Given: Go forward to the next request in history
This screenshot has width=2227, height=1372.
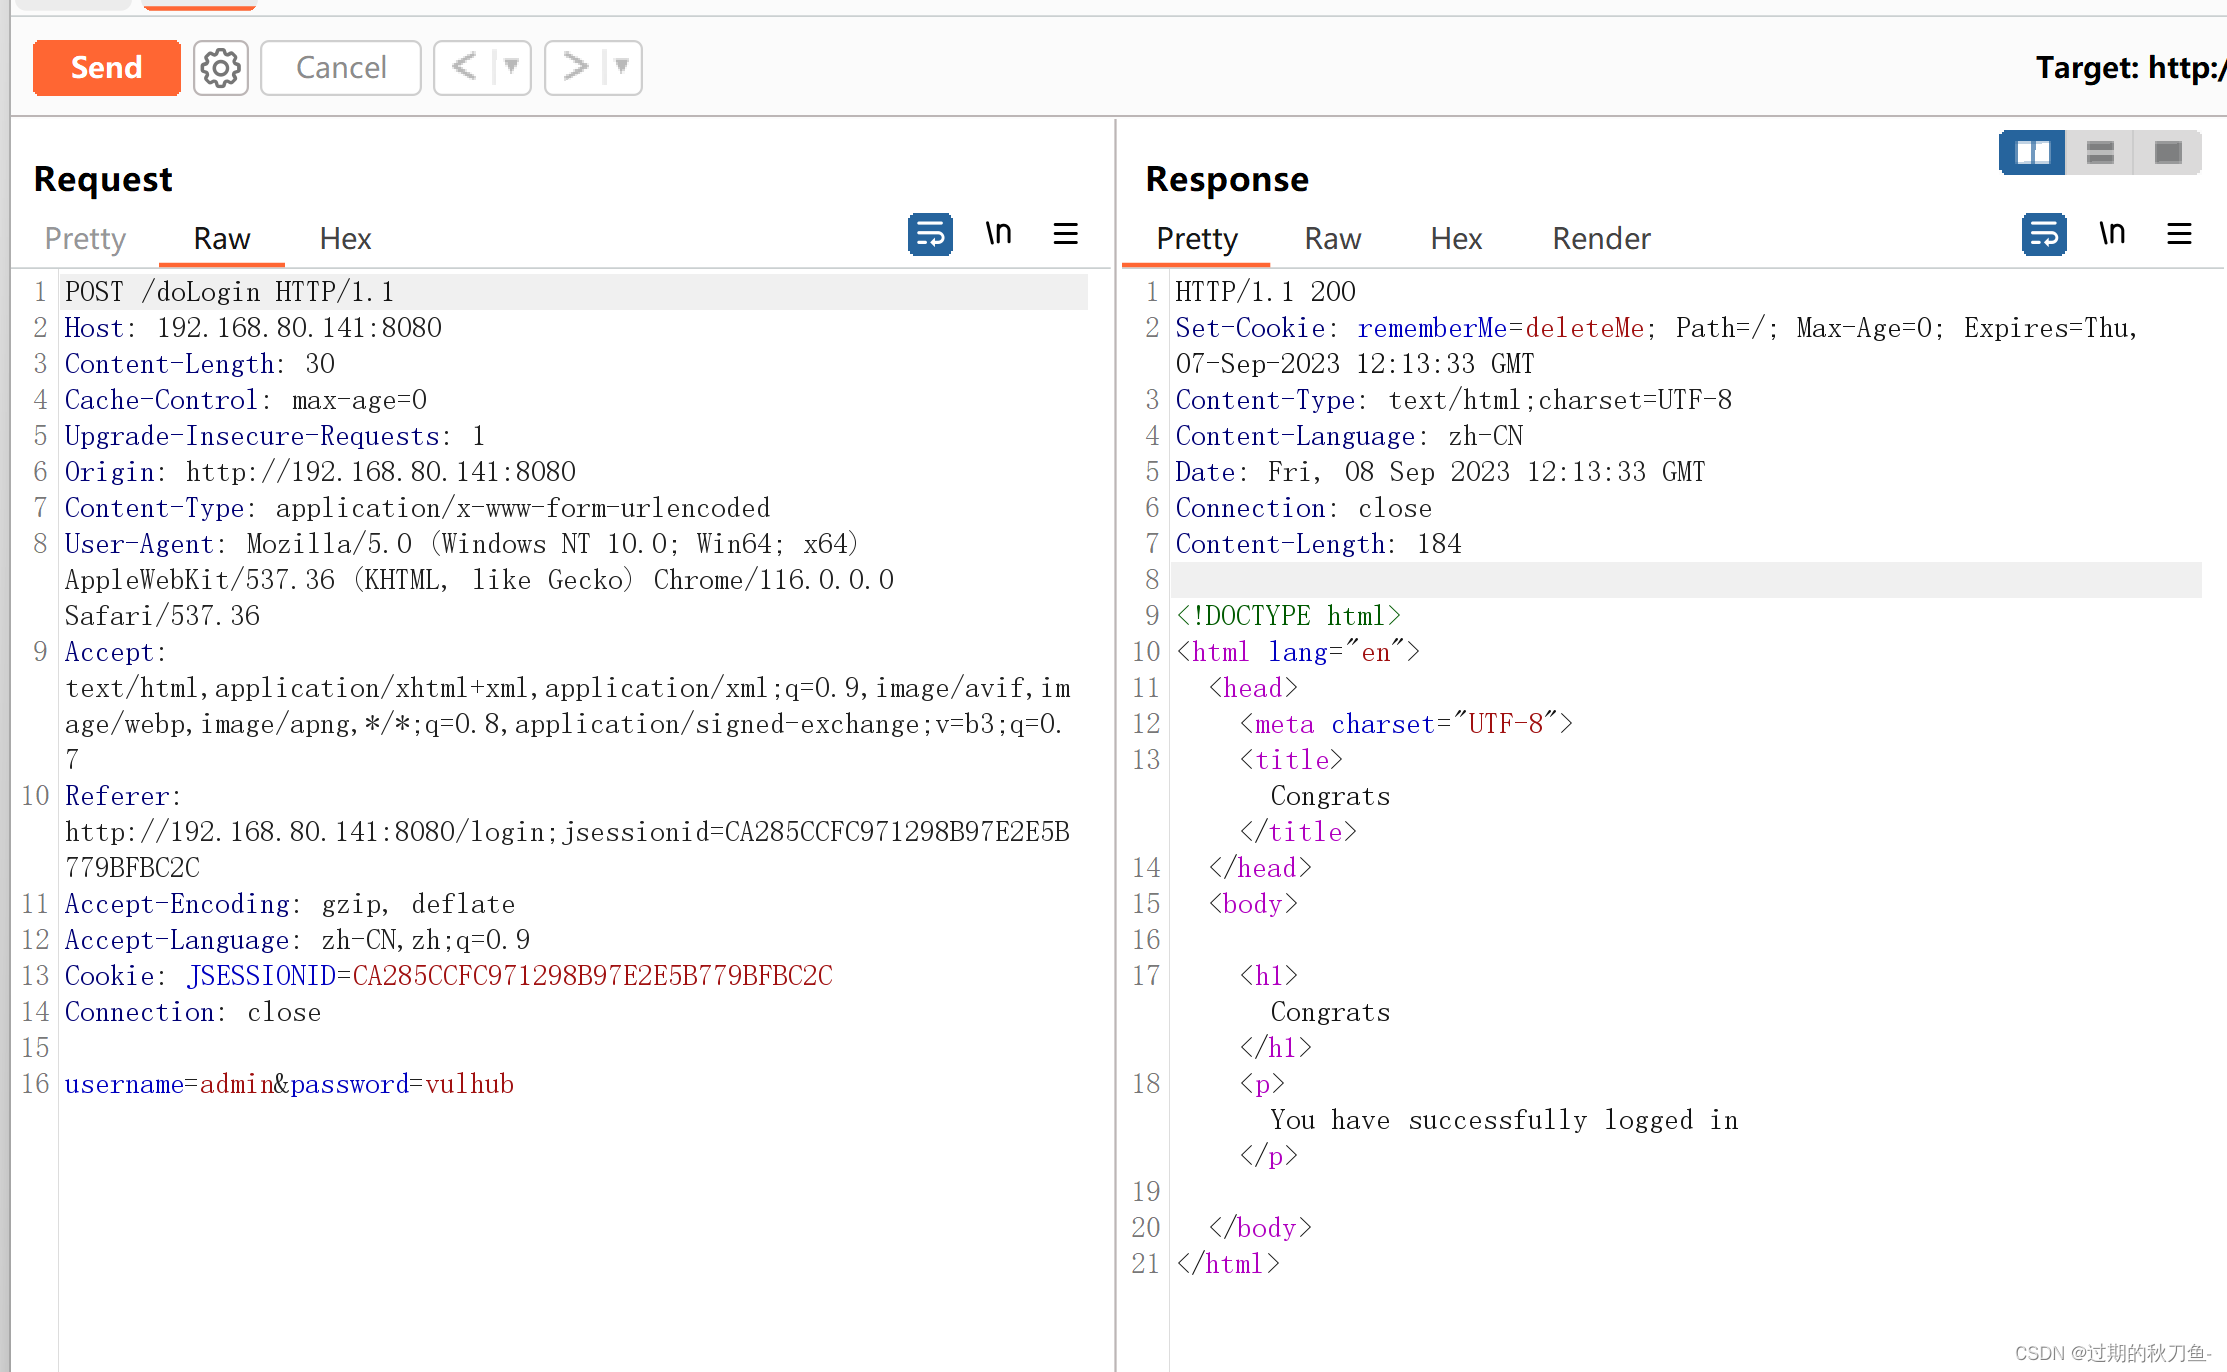Looking at the screenshot, I should [575, 68].
